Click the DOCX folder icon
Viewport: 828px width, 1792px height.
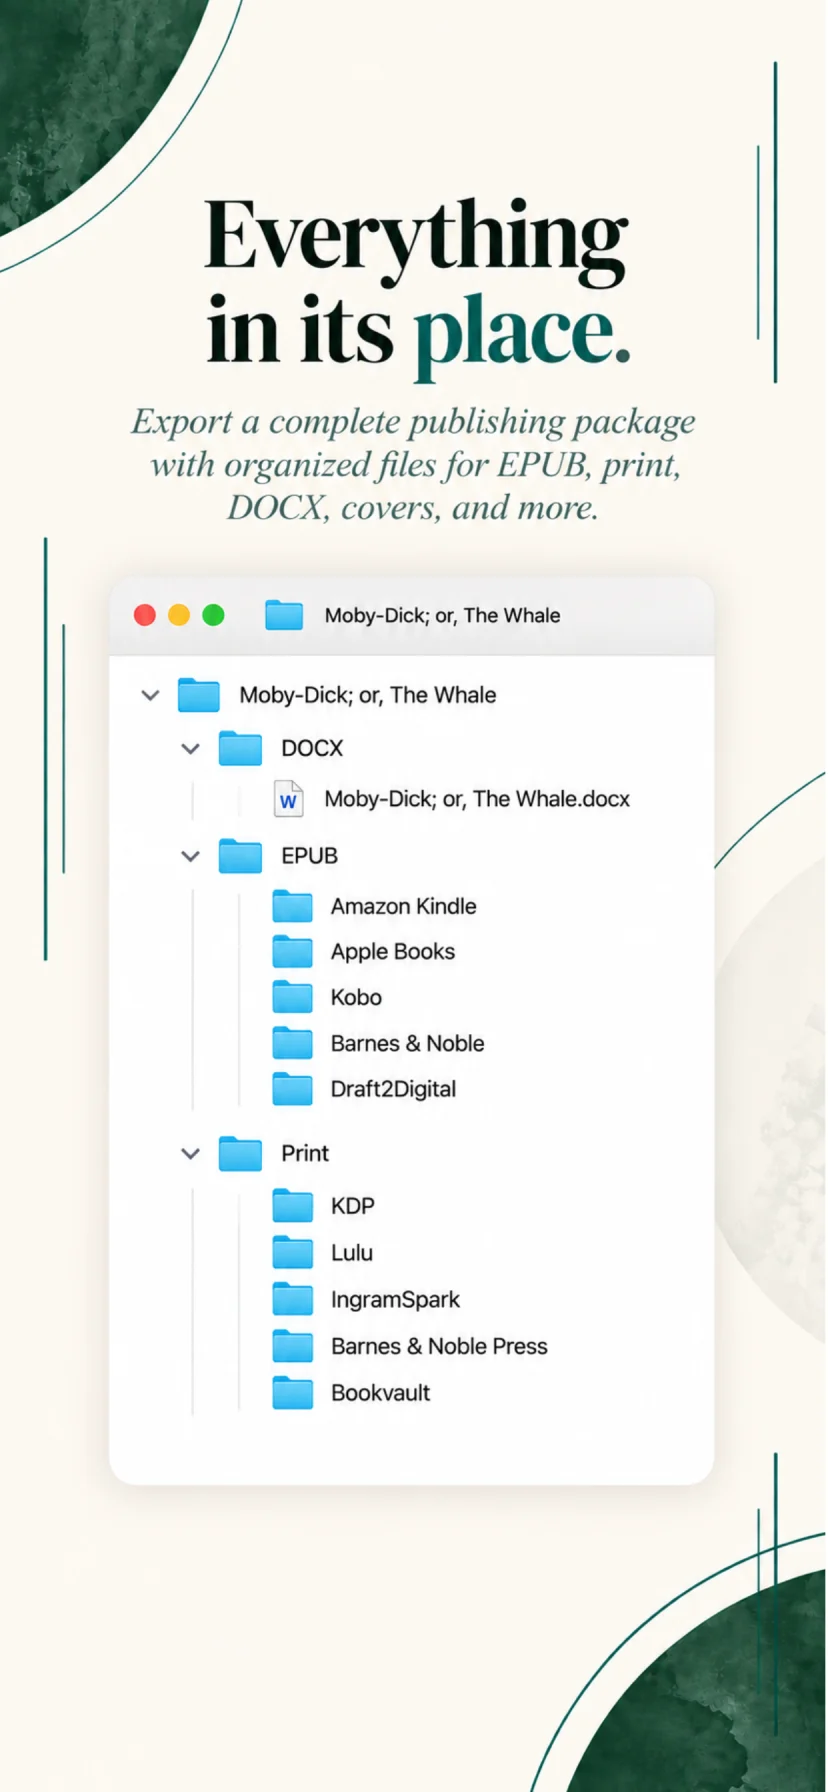click(x=240, y=748)
